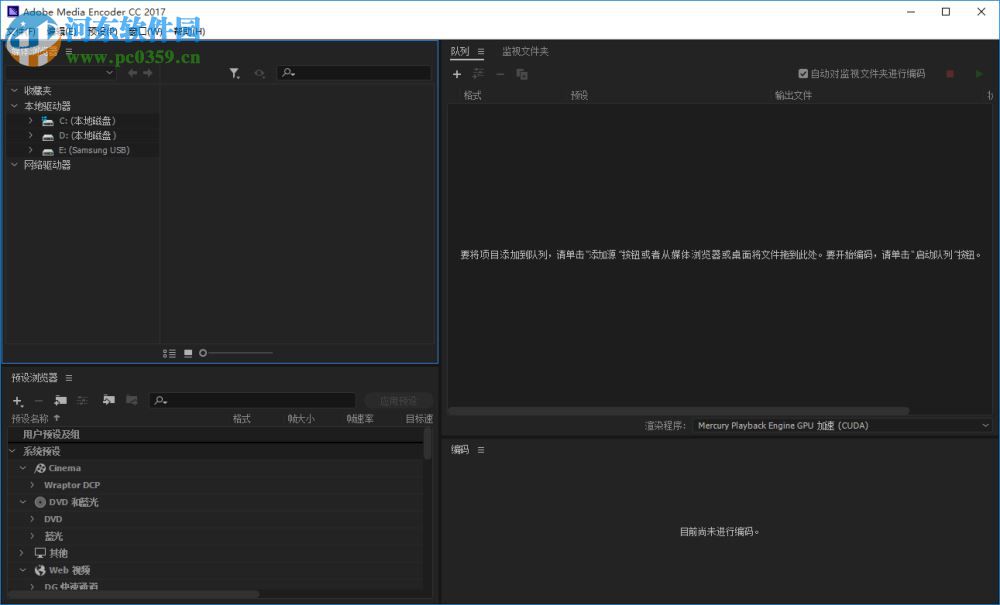Open the Preset Browser panel menu icon
Screen dimensions: 1000x605
click(x=67, y=377)
